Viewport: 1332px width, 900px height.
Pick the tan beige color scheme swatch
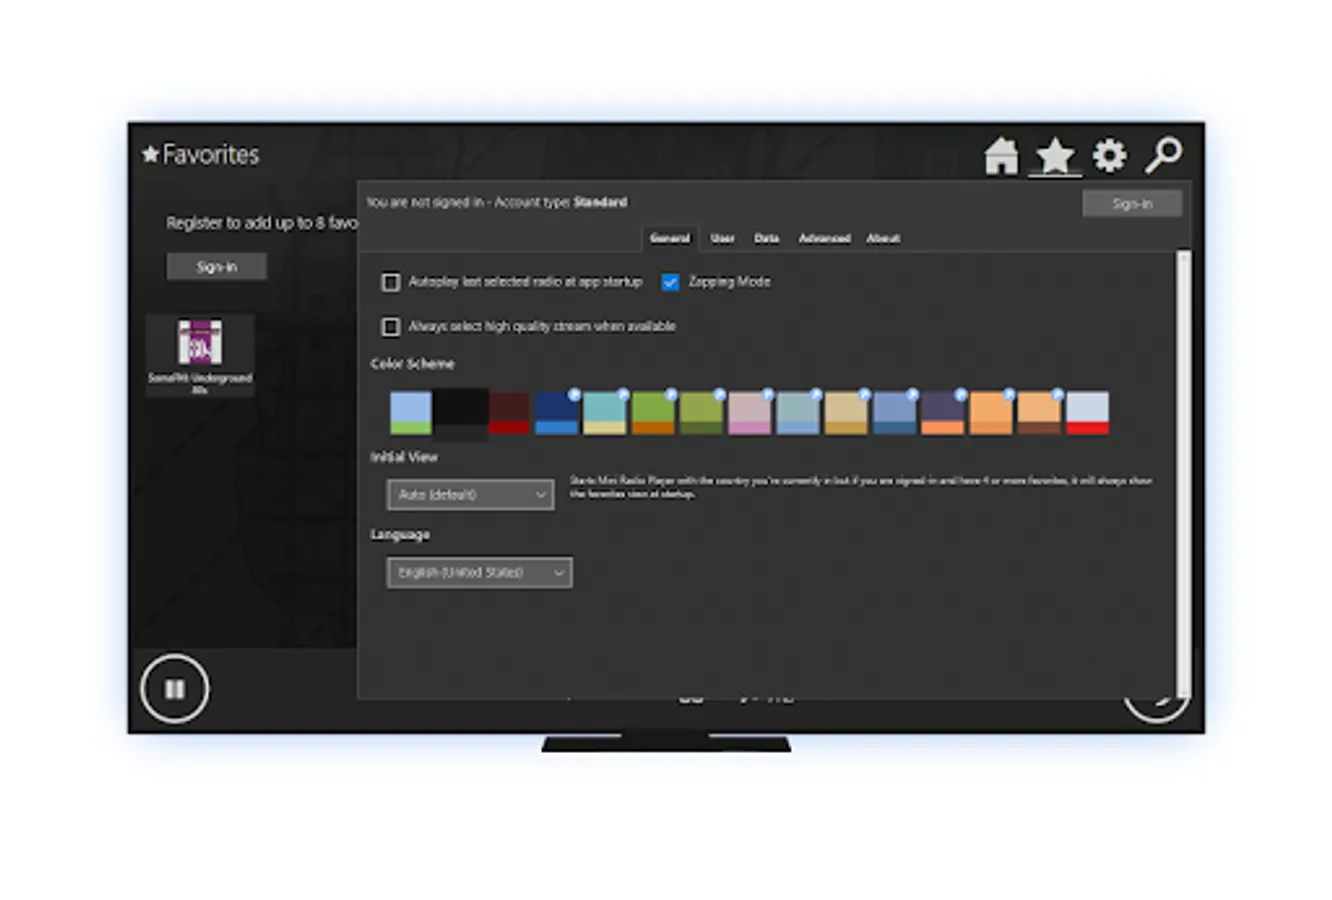[x=846, y=413]
